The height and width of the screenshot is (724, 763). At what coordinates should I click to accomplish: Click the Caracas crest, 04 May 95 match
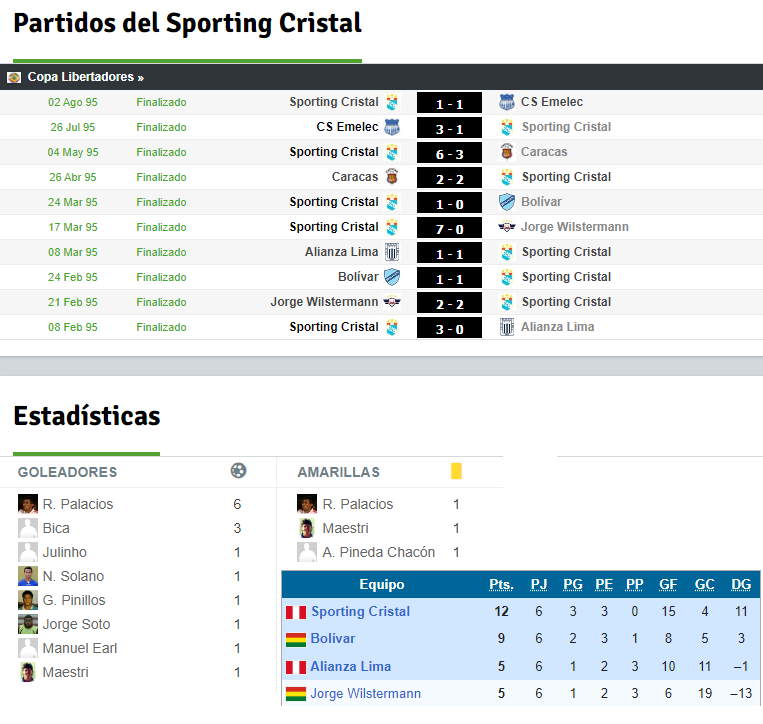point(507,152)
